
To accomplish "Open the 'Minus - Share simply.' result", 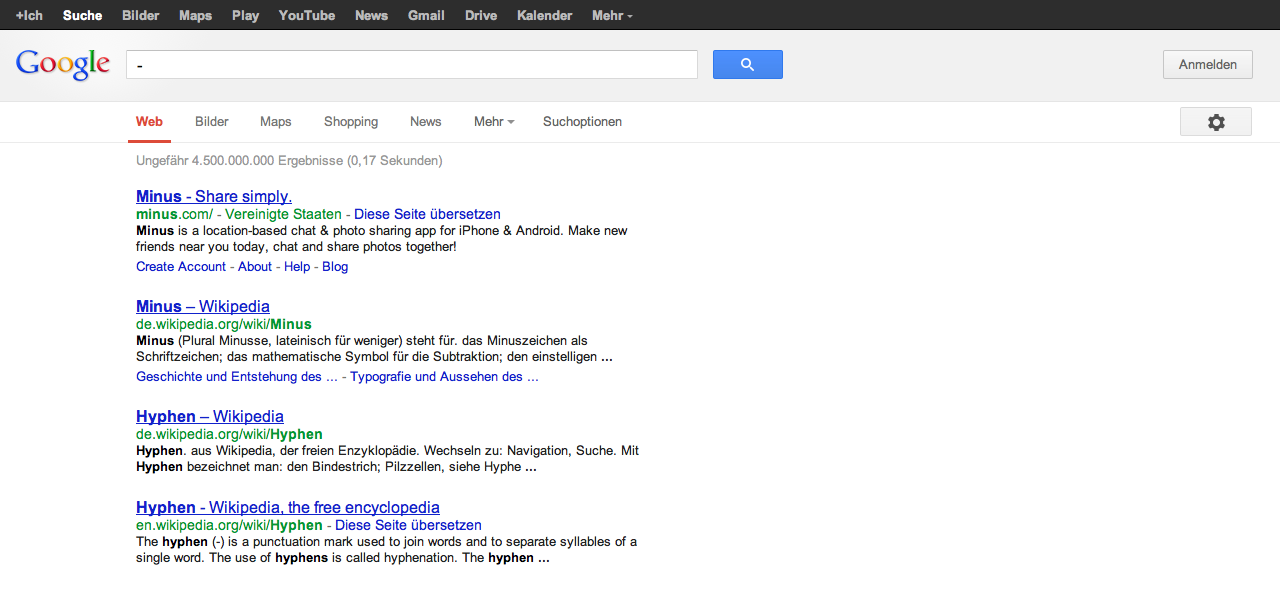I will (x=213, y=196).
